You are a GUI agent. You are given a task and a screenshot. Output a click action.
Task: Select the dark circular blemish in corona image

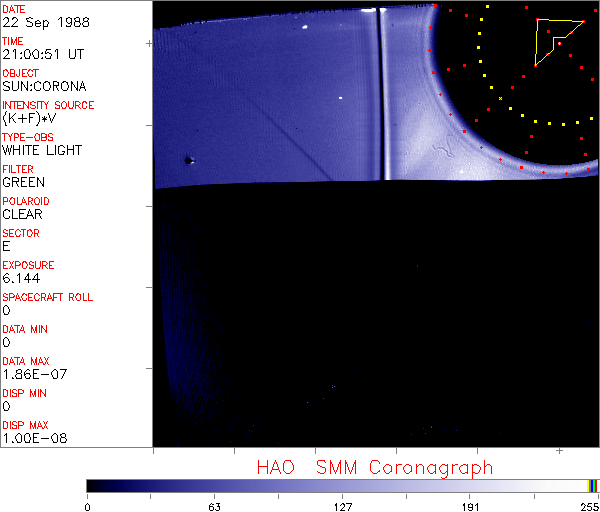188,159
